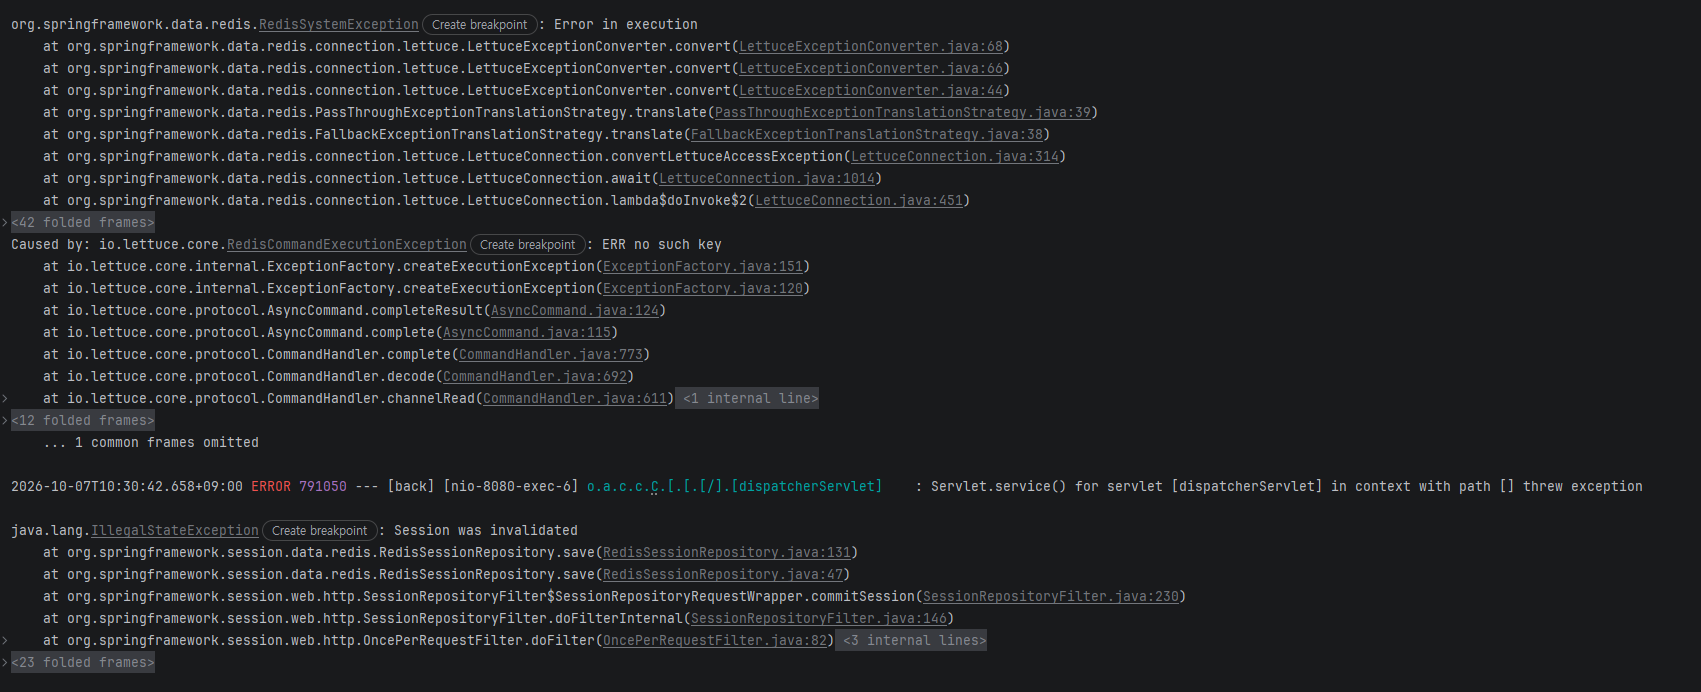This screenshot has width=1701, height=692.
Task: Expand the 12 folded frames section
Action: [x=83, y=420]
